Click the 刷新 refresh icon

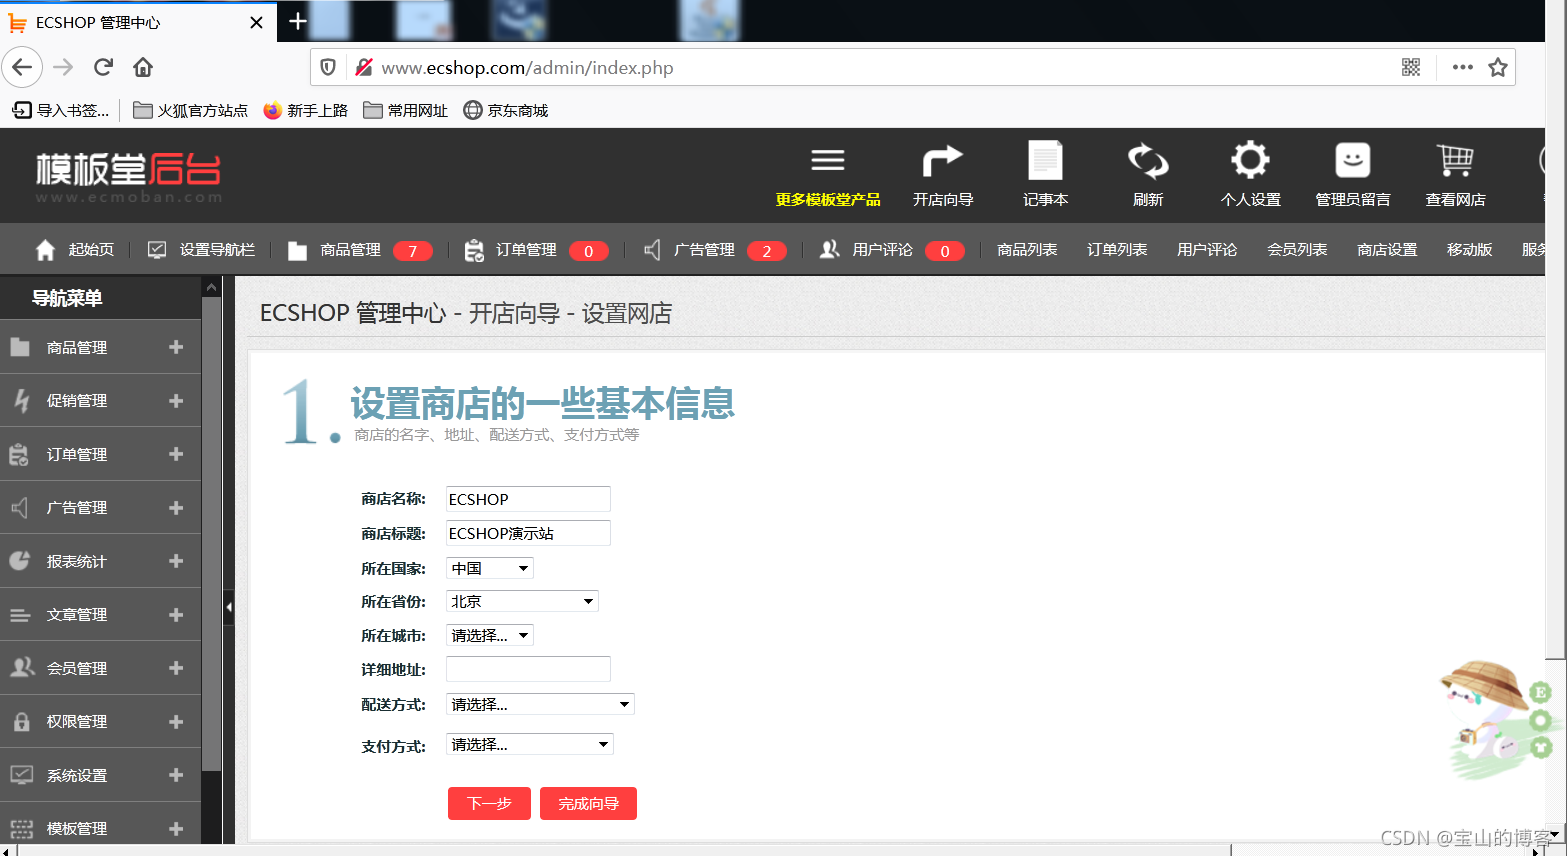1148,161
